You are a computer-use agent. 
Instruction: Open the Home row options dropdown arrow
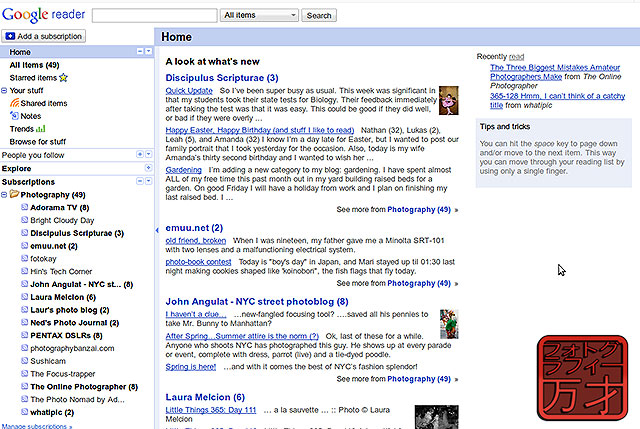point(149,51)
